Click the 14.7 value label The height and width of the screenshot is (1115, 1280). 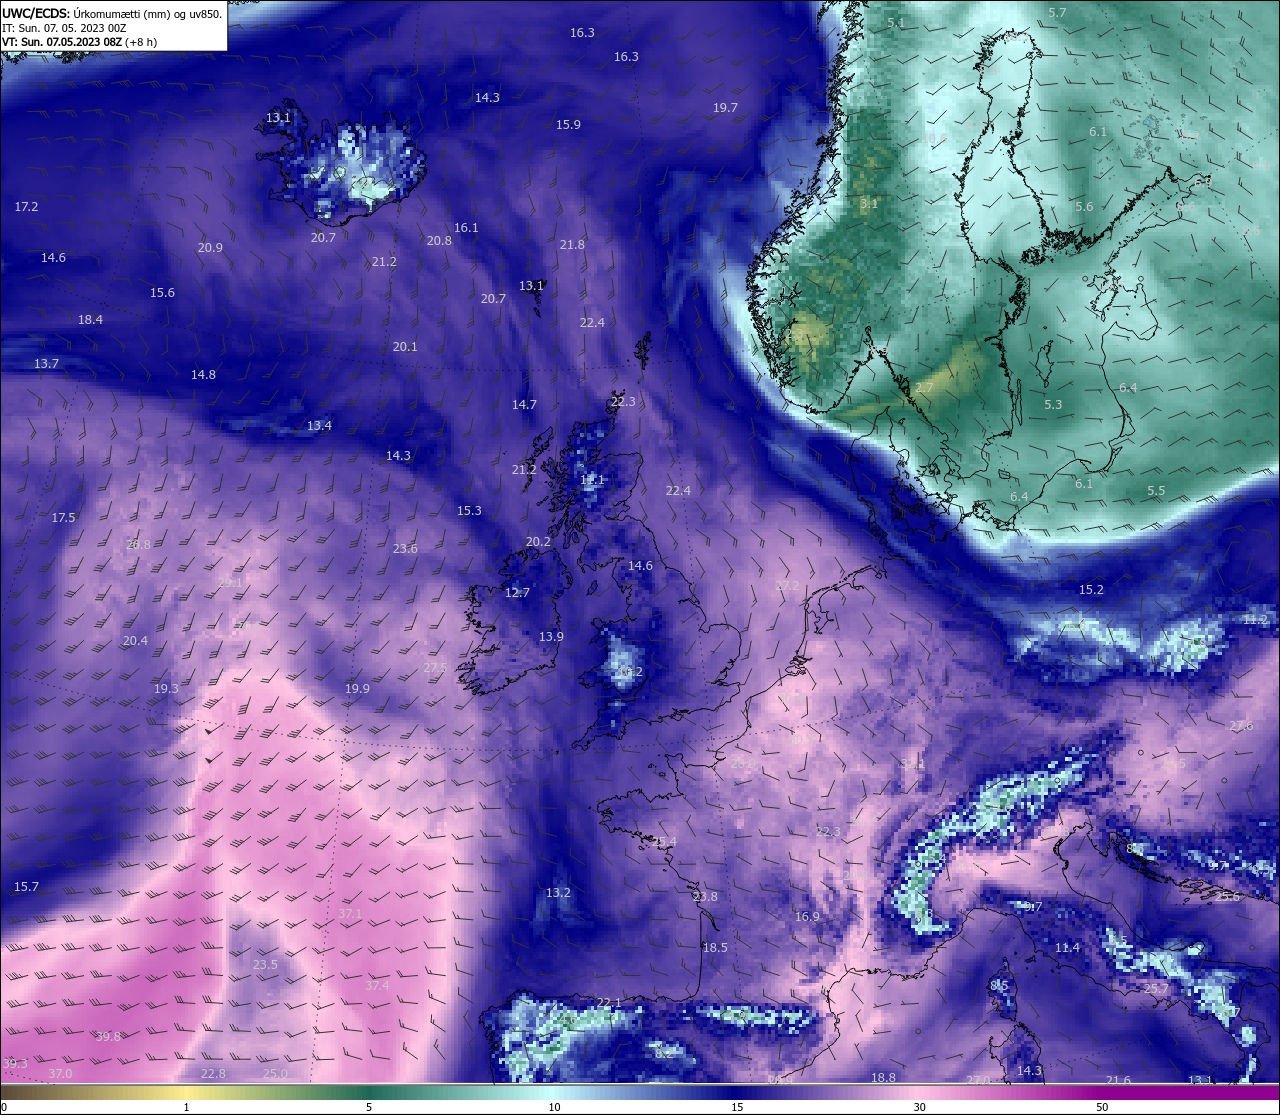[x=524, y=405]
